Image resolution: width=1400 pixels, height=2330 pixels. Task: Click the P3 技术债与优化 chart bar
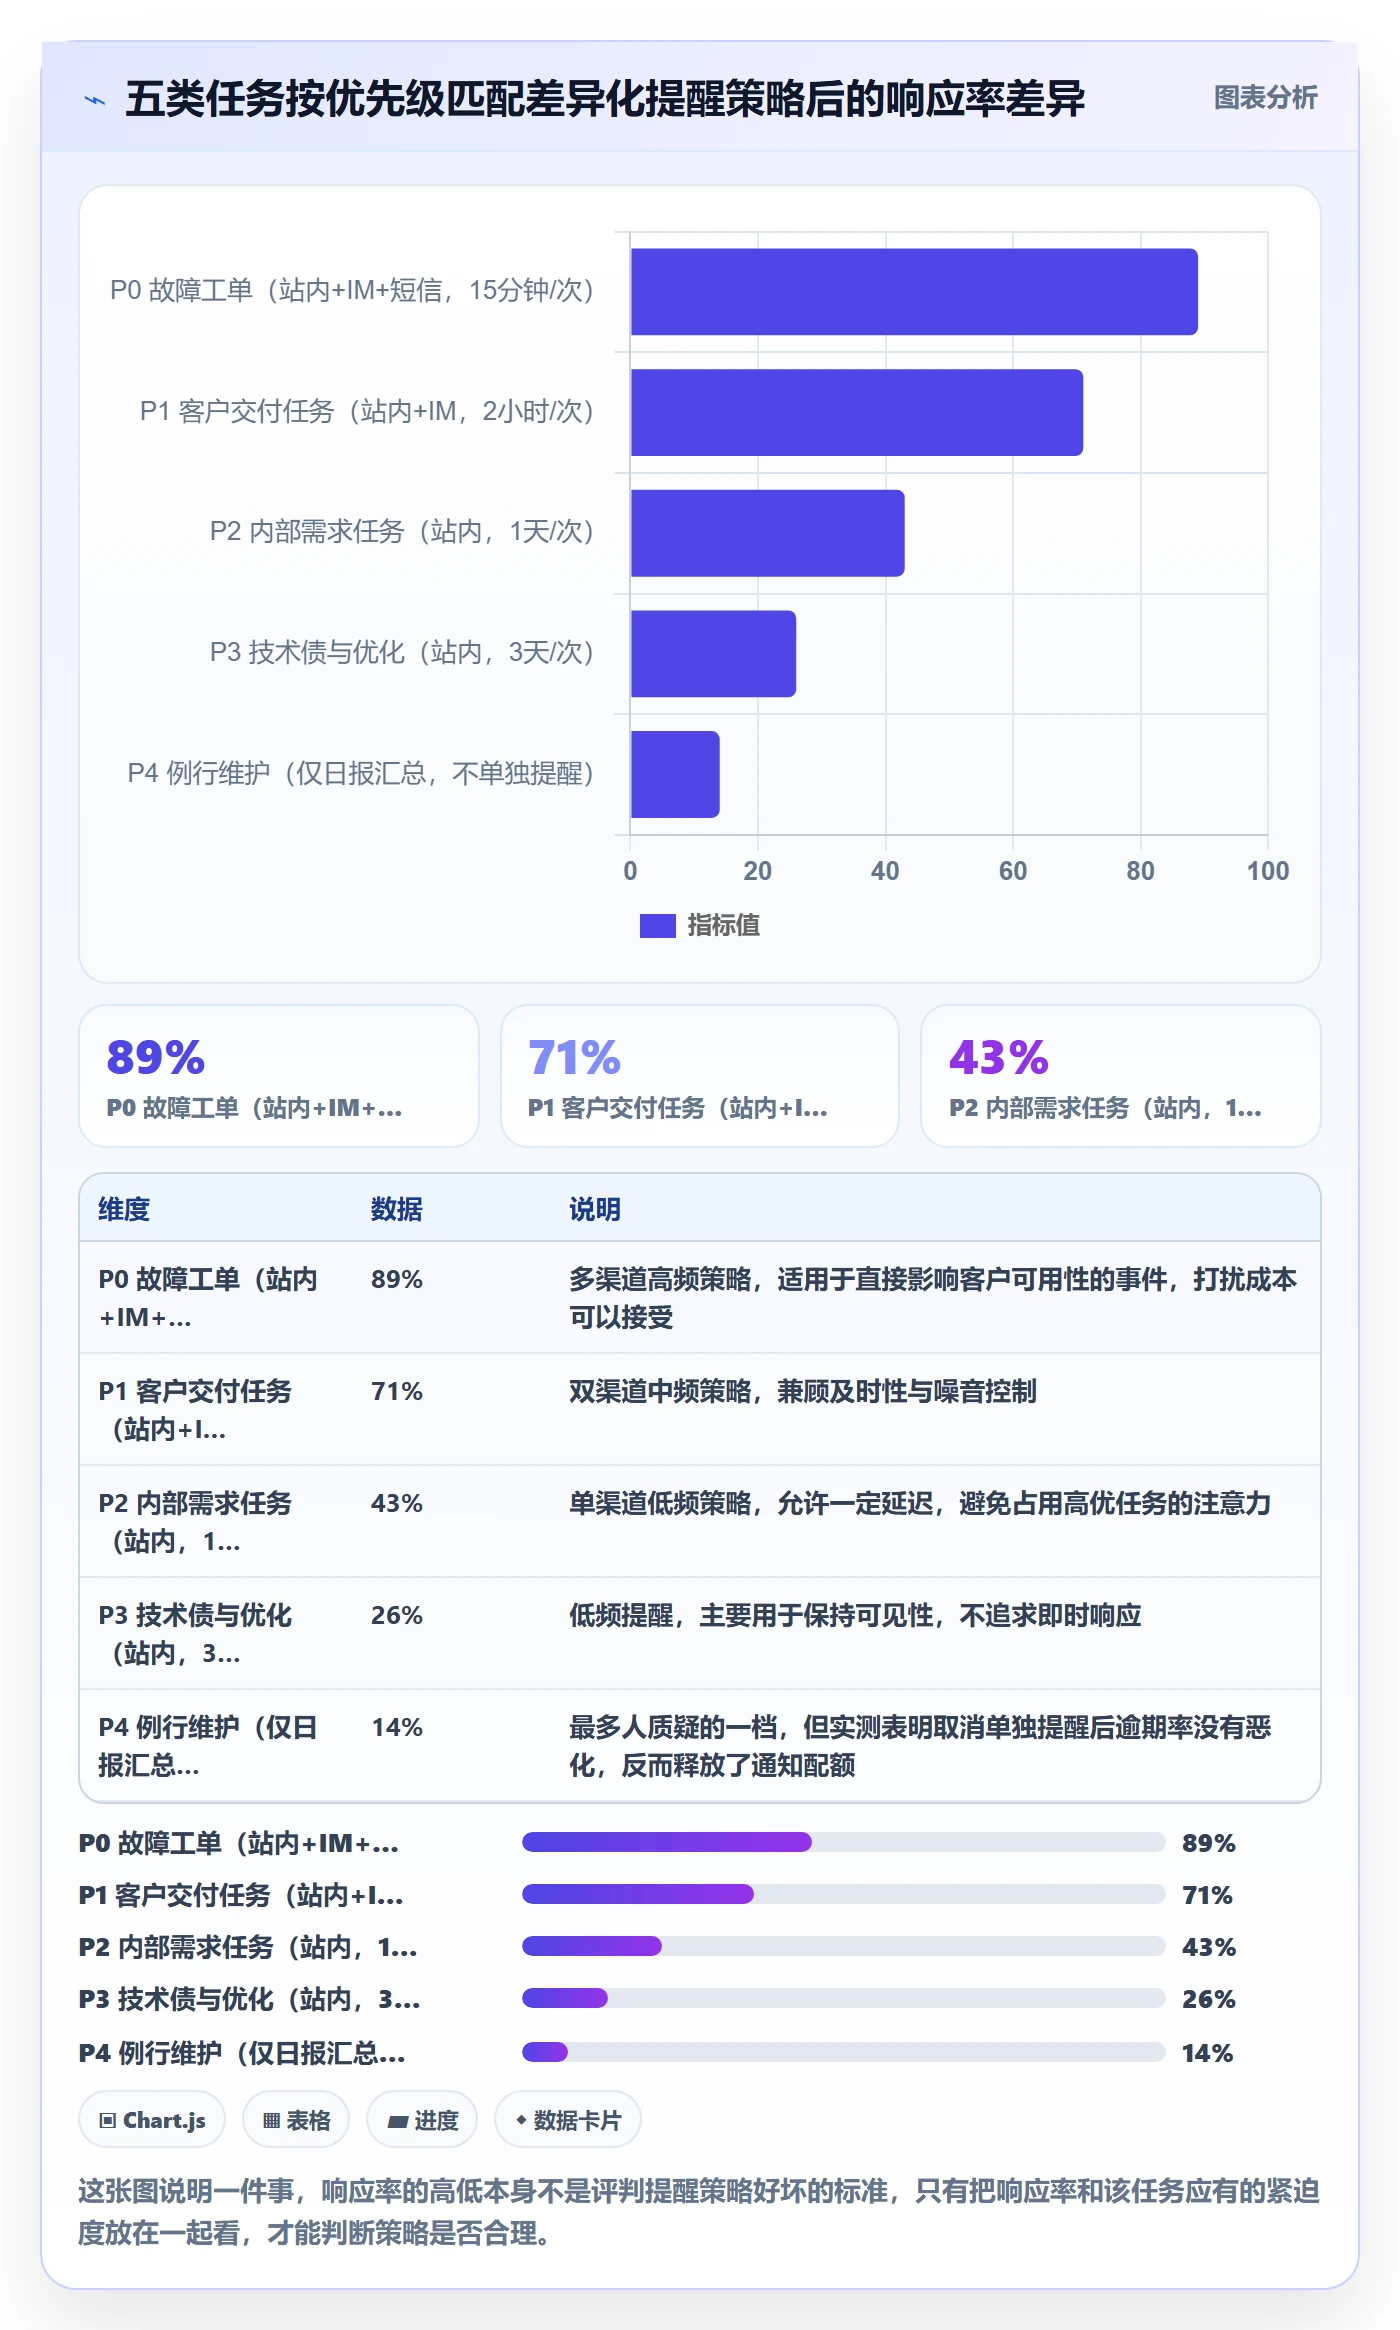tap(713, 654)
